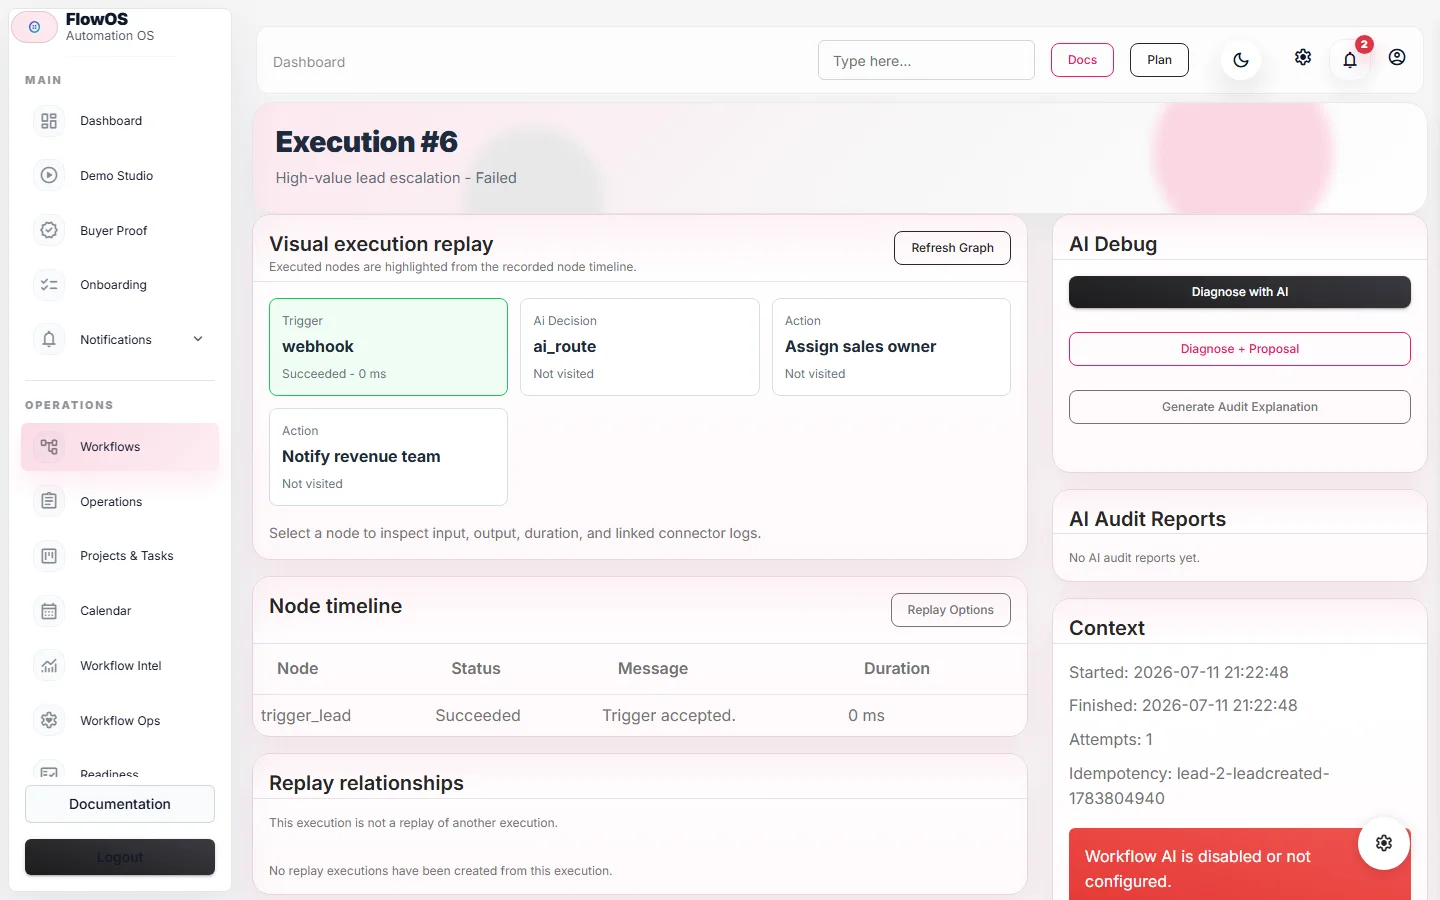
Task: Select the Notify revenue team node
Action: point(388,457)
